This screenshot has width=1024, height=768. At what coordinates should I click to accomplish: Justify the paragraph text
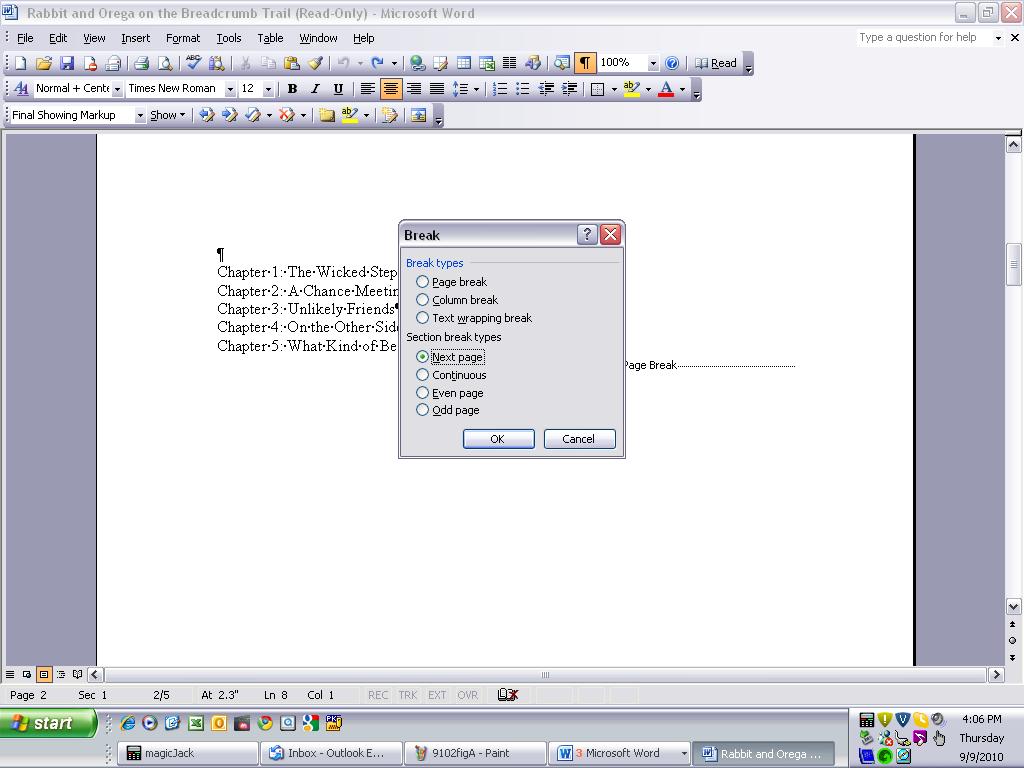point(437,89)
